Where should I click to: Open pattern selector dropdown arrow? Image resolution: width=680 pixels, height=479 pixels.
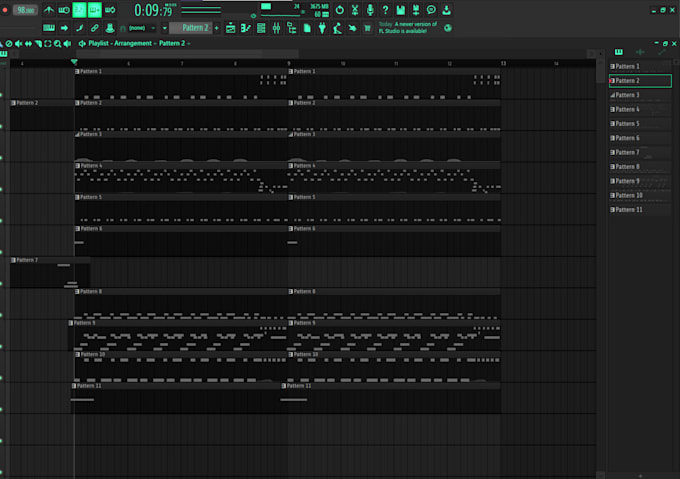[x=164, y=28]
